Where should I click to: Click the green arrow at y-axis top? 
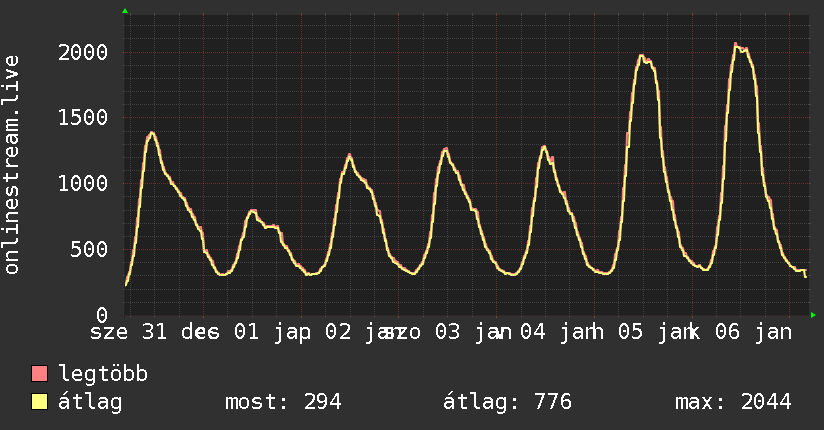point(125,11)
